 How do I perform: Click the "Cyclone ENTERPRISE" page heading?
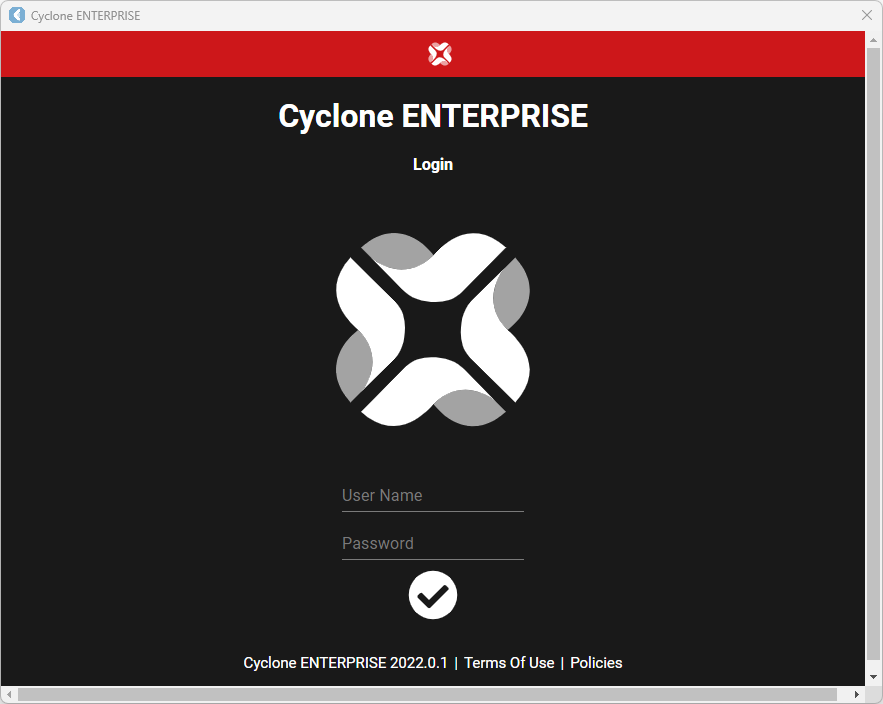click(x=433, y=116)
